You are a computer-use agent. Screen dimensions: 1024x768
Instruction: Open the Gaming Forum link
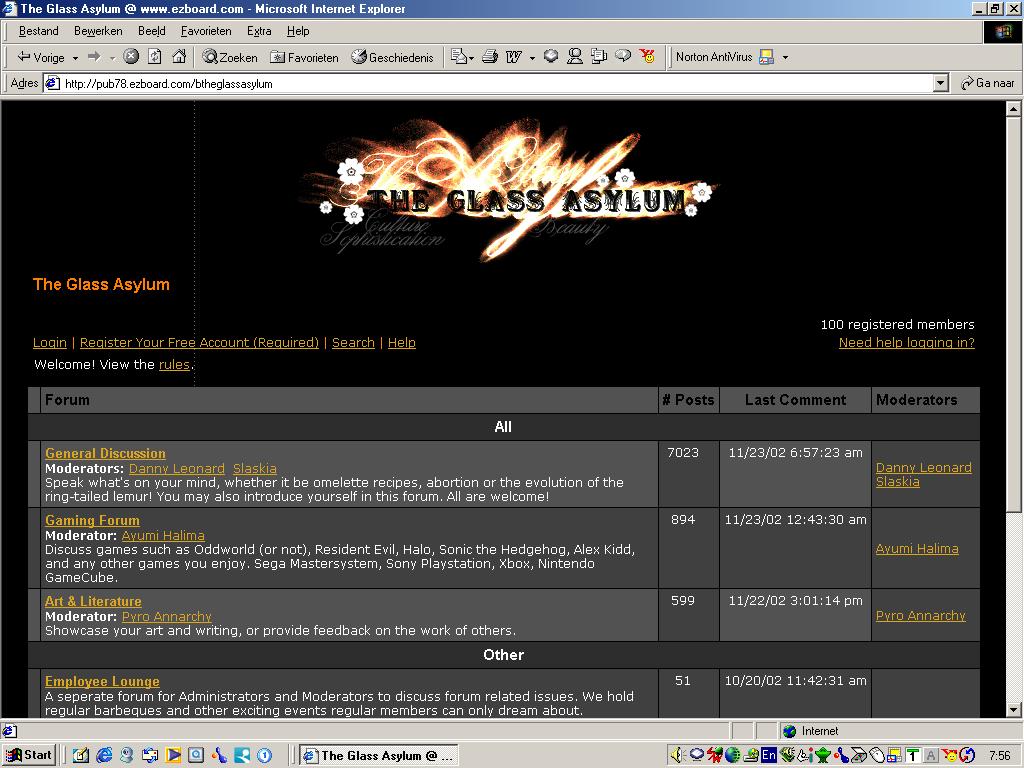[x=92, y=520]
